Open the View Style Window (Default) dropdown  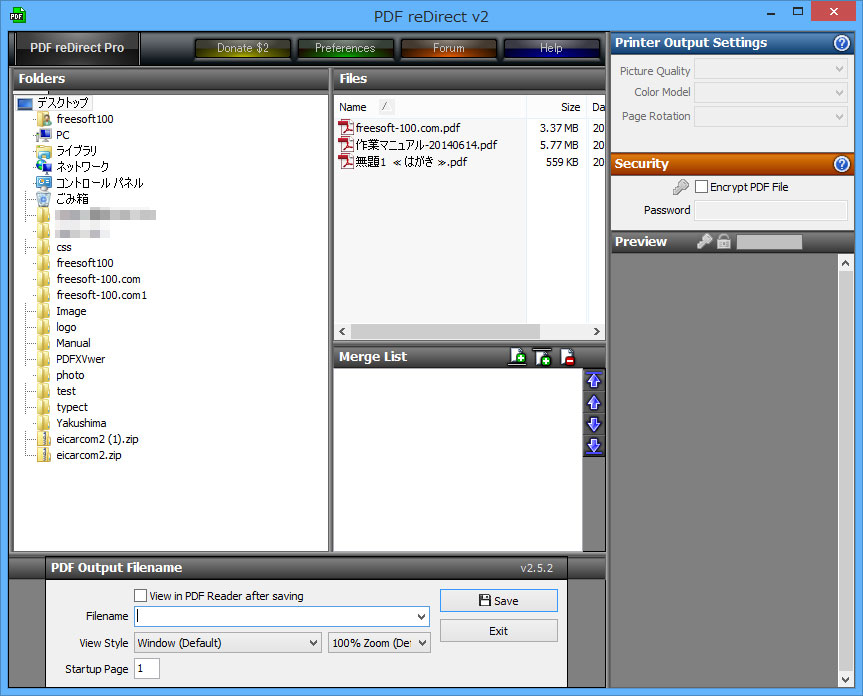click(228, 643)
